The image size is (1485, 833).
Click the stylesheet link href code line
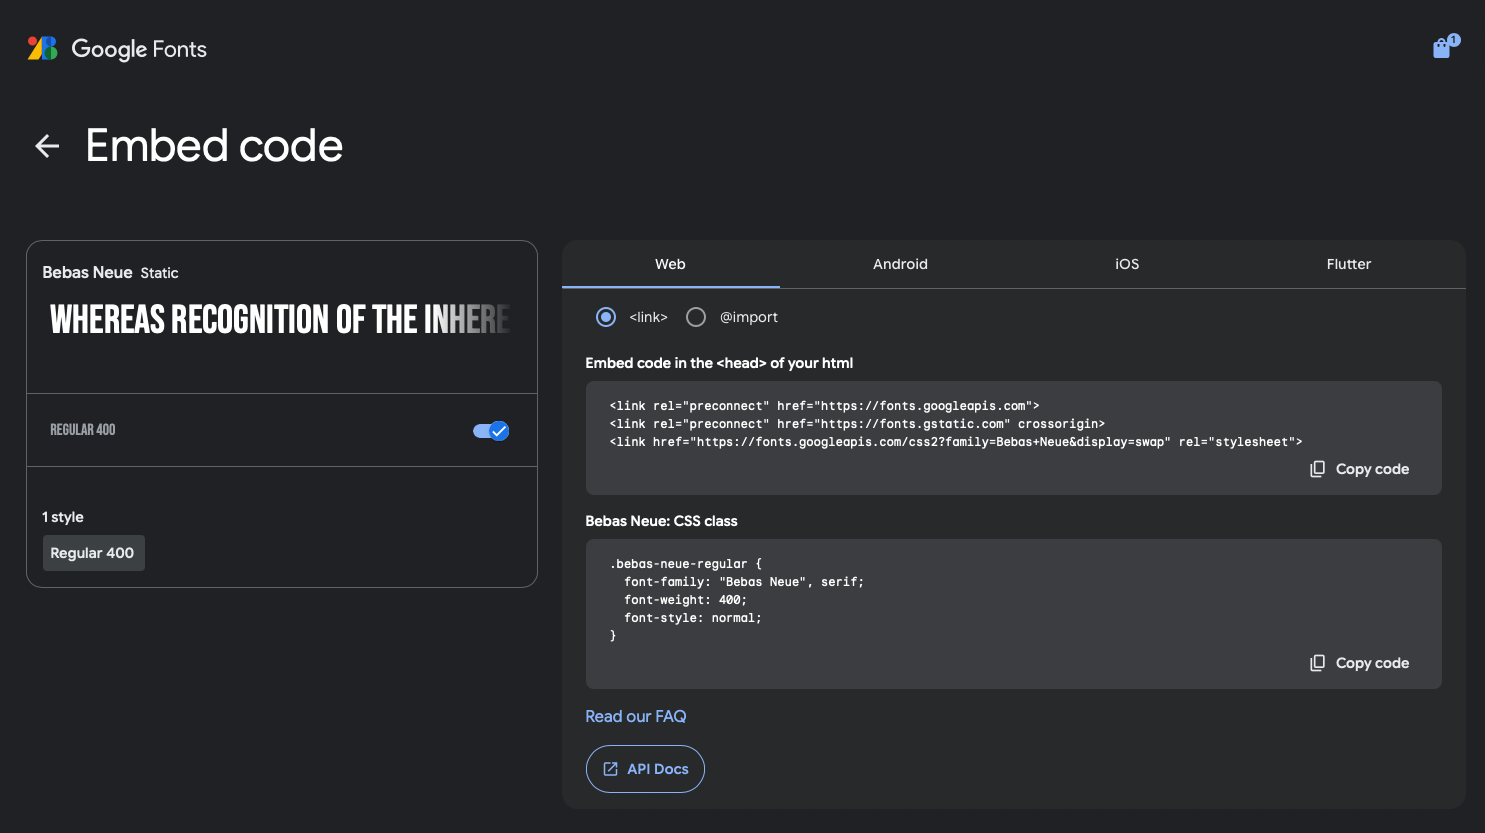[956, 442]
